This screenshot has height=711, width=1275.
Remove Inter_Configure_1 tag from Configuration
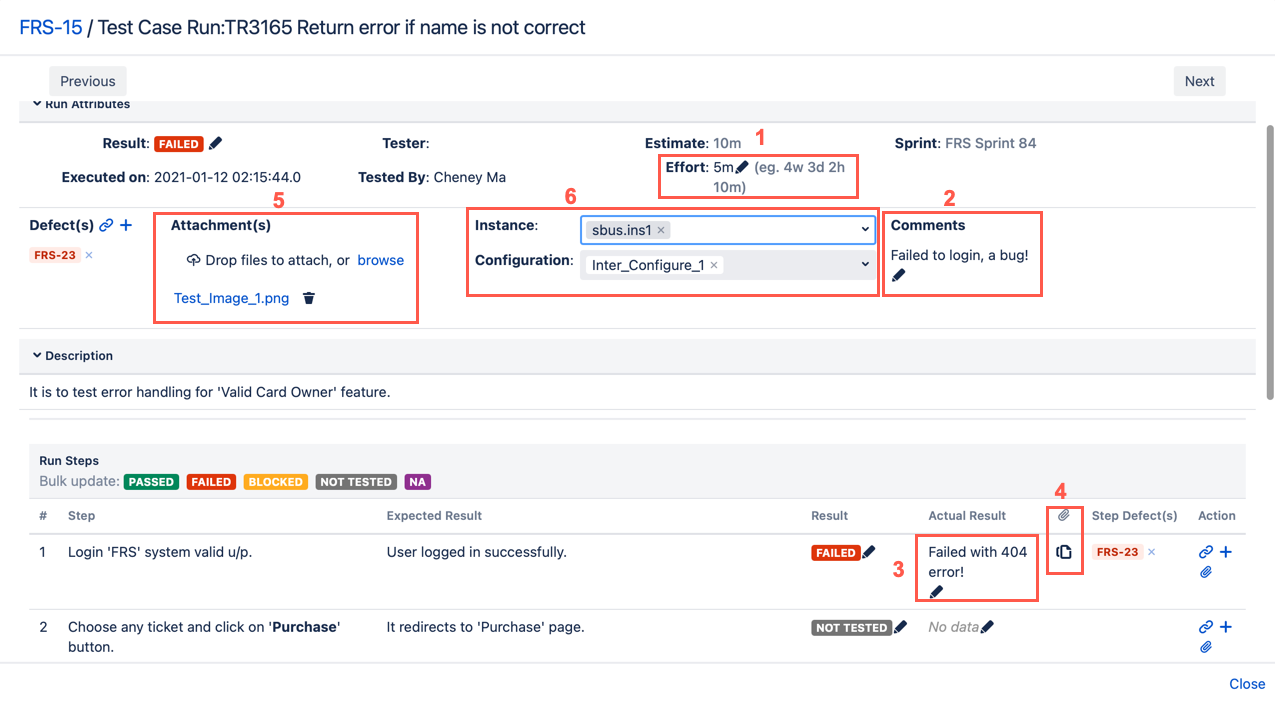coord(714,265)
